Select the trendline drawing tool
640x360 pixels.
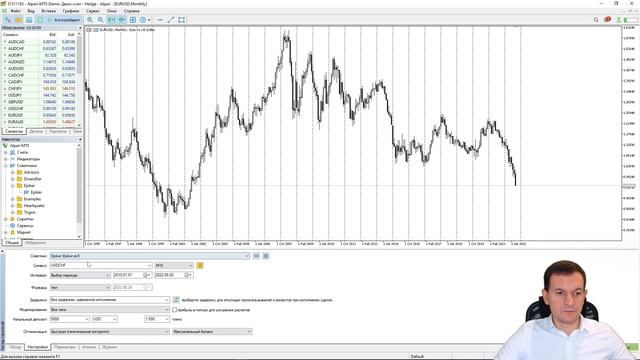pyautogui.click(x=171, y=20)
